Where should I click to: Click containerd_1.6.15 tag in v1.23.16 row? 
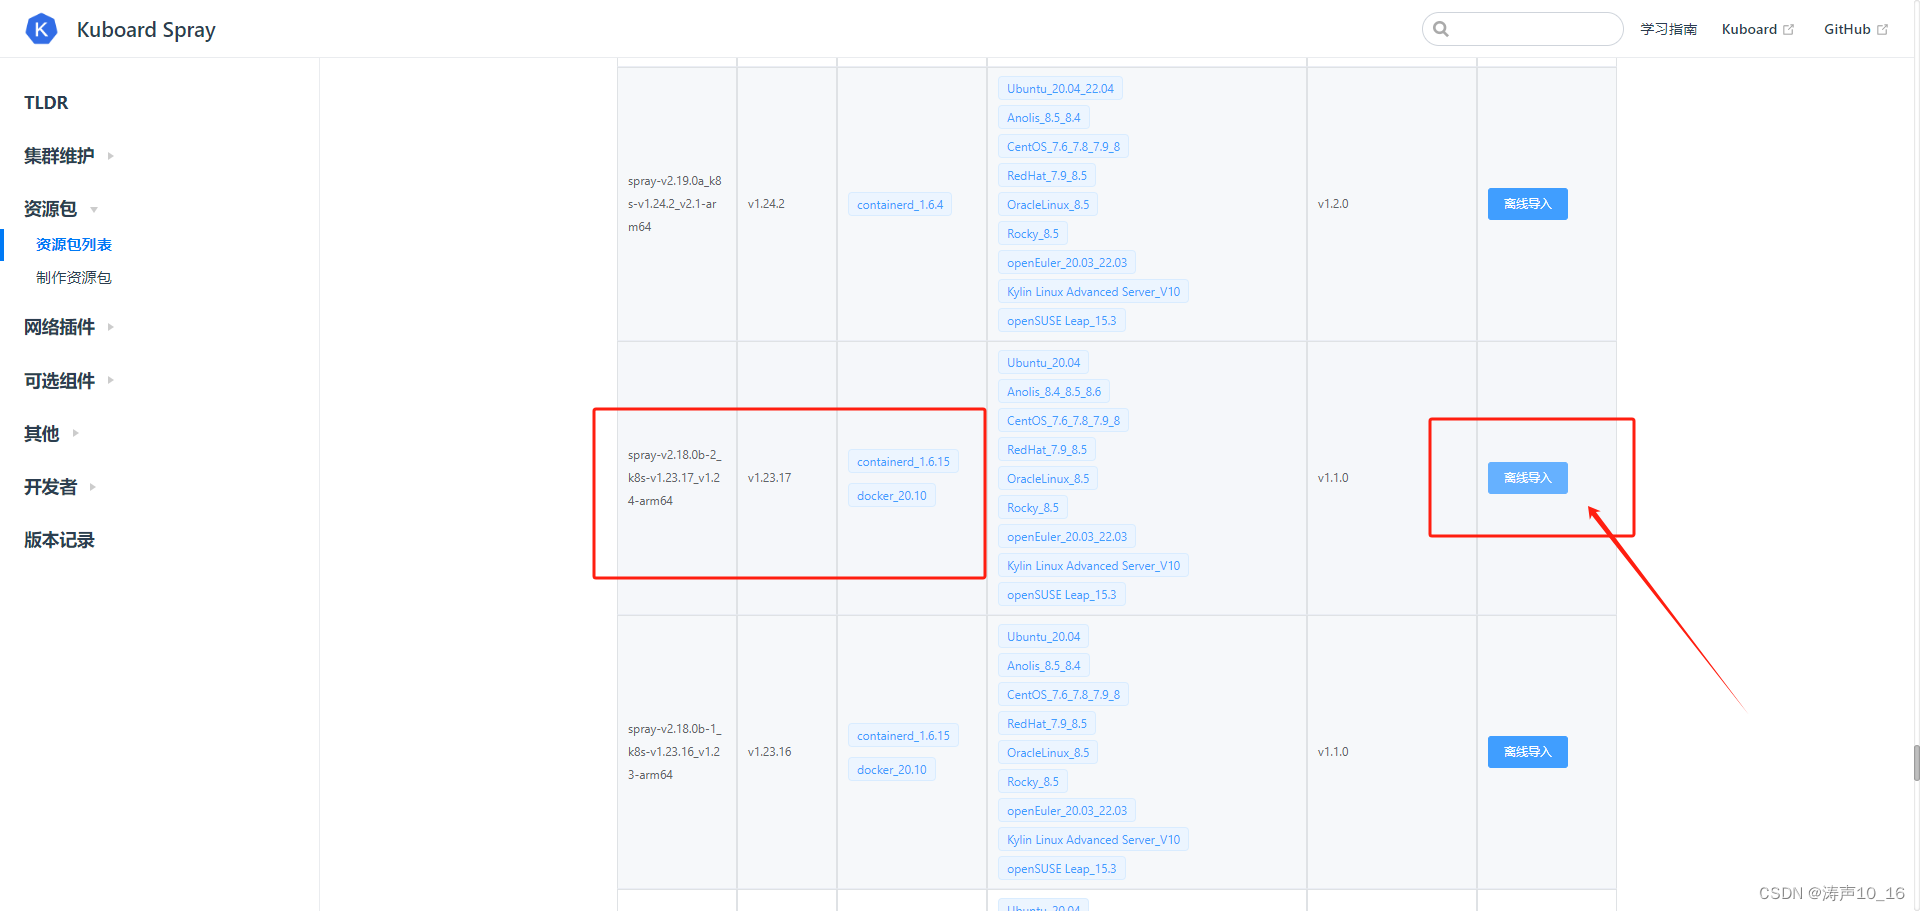[x=903, y=735]
